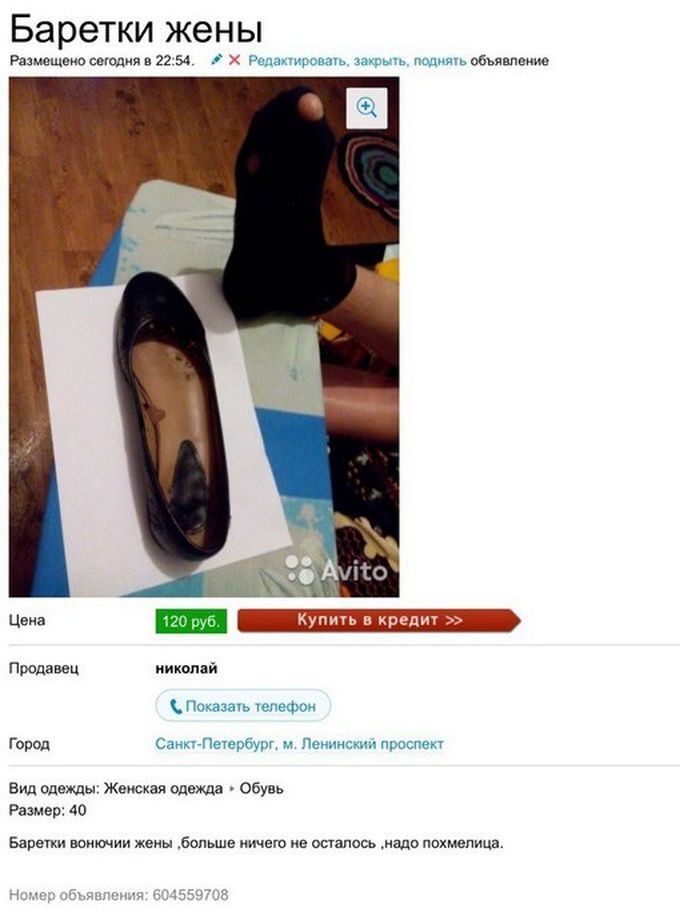Screen dimensions: 680x916
Task: Follow the м. Ленинский проспект link
Action: pyautogui.click(x=363, y=744)
